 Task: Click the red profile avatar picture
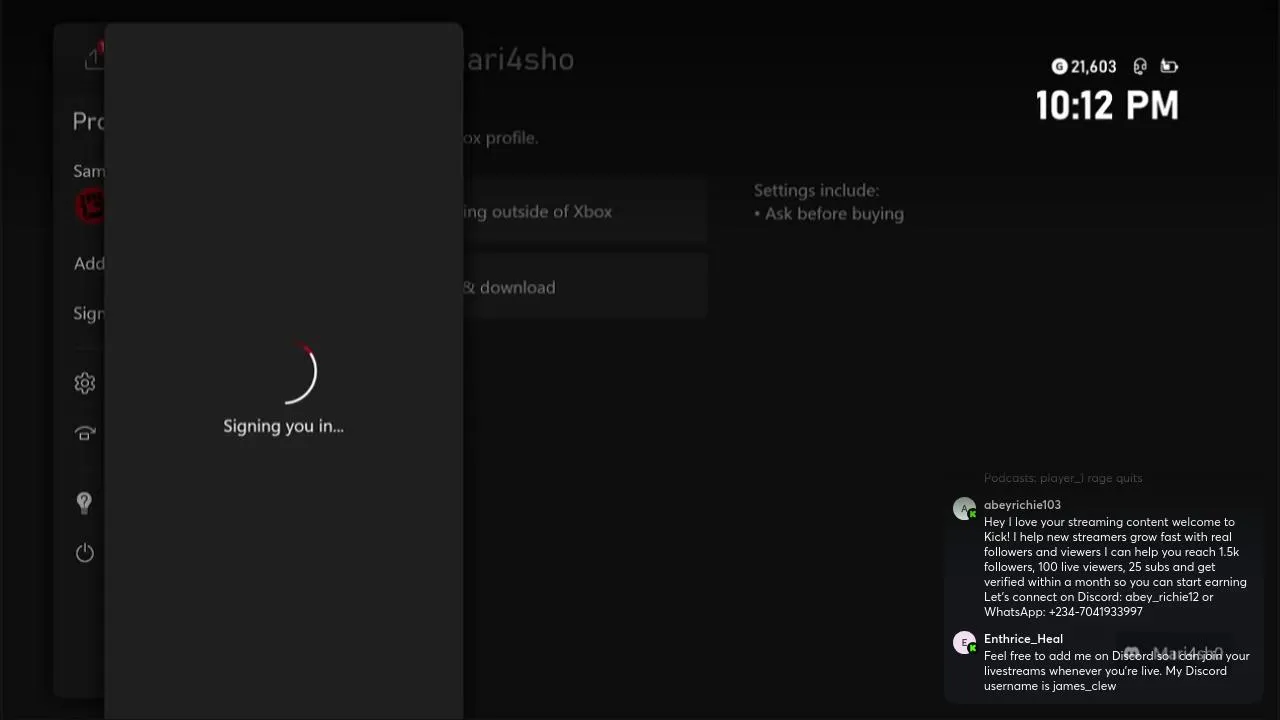click(90, 207)
